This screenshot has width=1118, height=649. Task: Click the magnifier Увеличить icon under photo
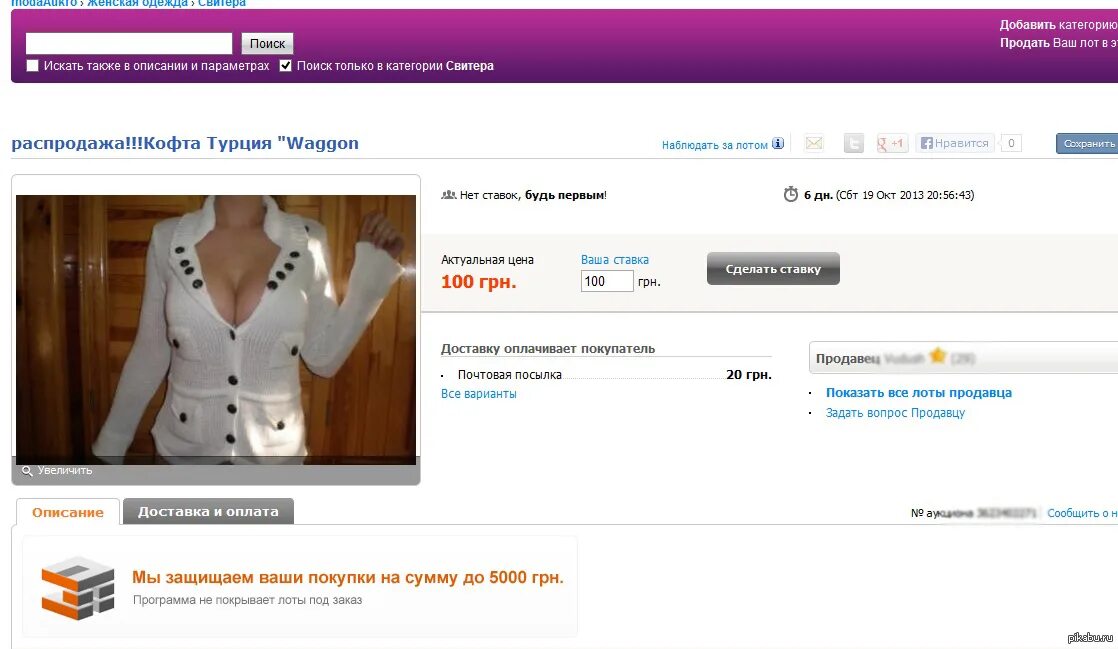click(x=27, y=471)
